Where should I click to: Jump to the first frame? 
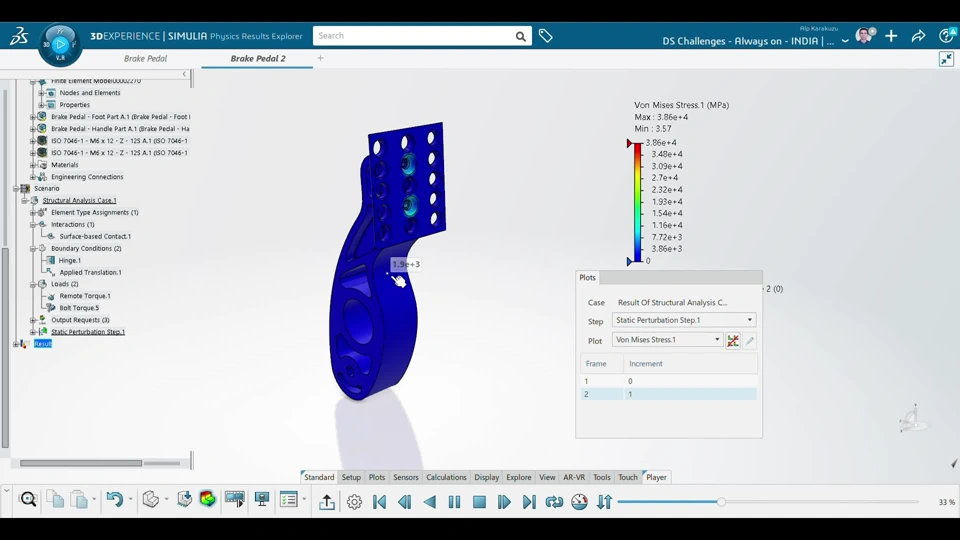380,502
